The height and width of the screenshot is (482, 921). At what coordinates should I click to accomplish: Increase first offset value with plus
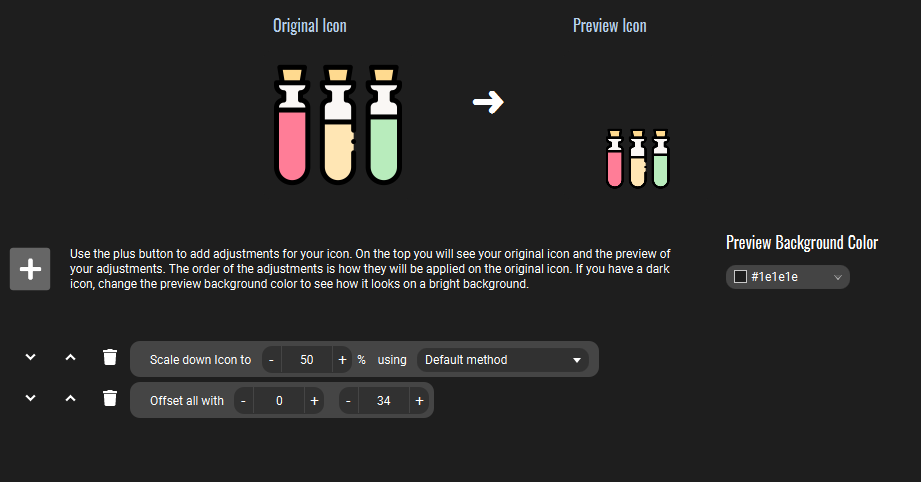pos(315,401)
